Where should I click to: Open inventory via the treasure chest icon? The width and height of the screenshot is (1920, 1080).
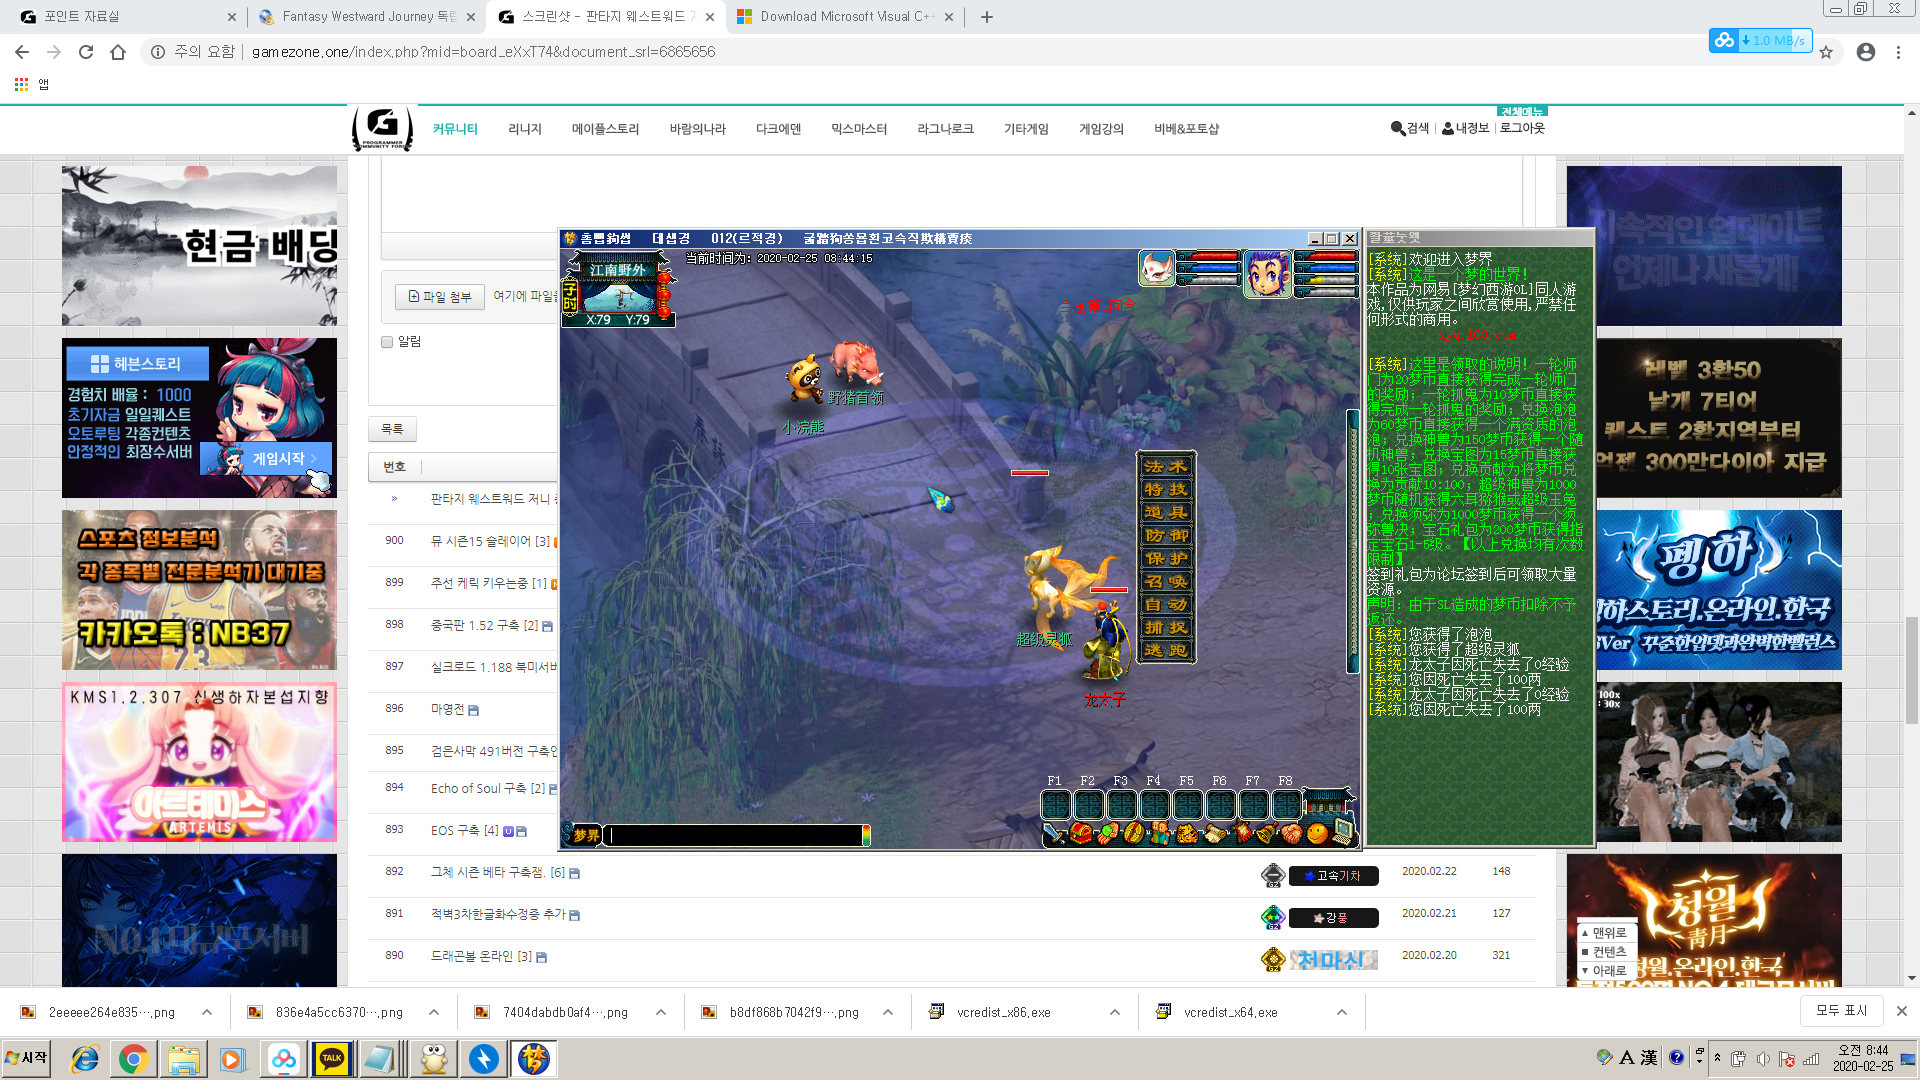click(x=1082, y=834)
